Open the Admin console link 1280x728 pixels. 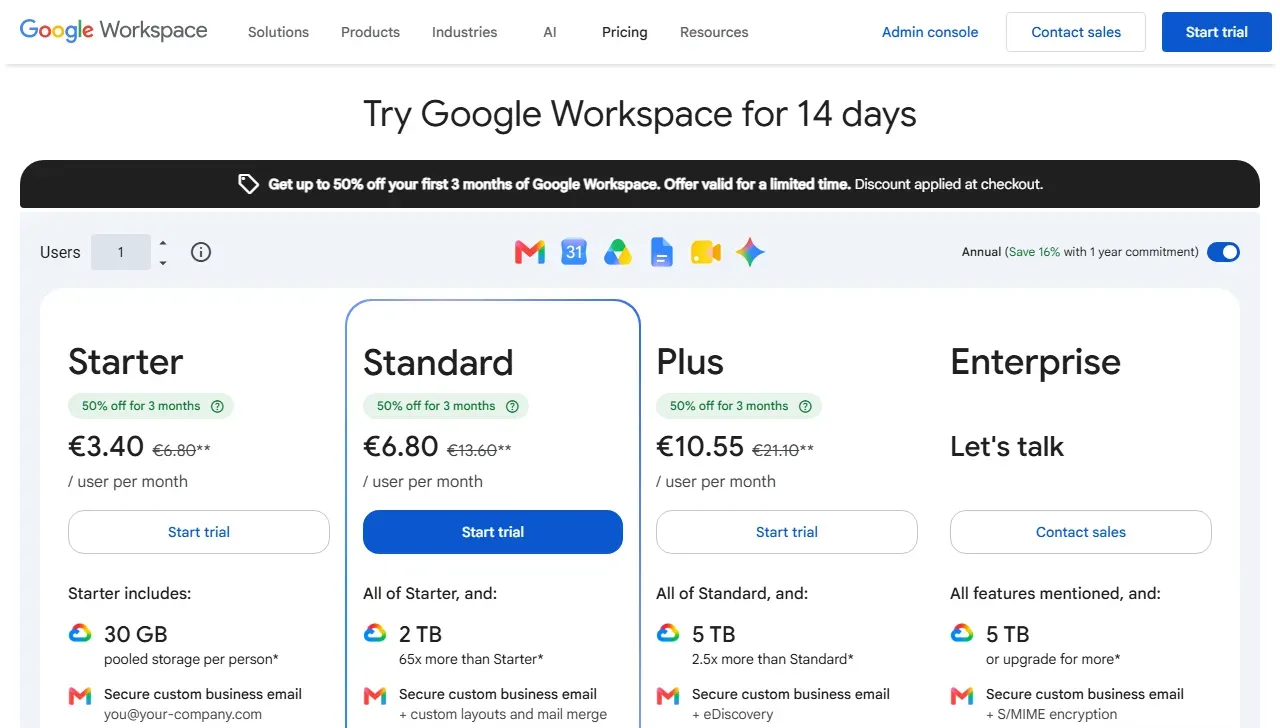point(930,32)
